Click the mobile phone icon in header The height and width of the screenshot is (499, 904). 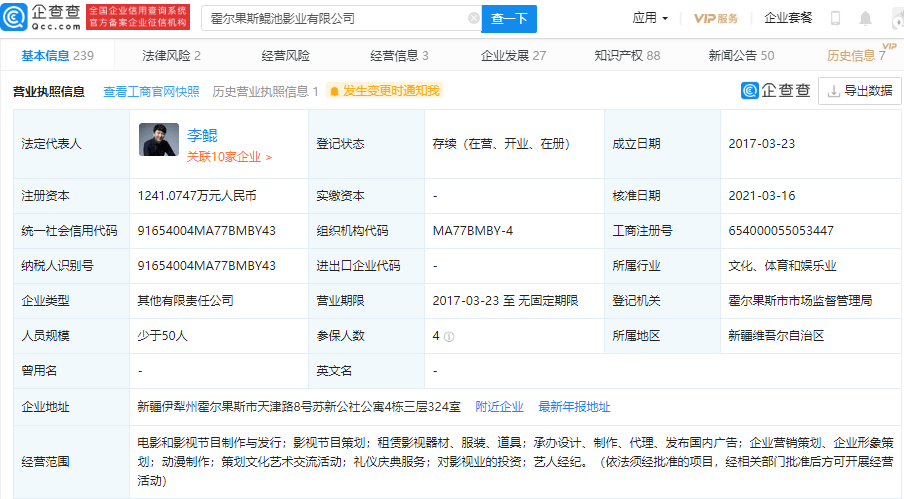[835, 18]
